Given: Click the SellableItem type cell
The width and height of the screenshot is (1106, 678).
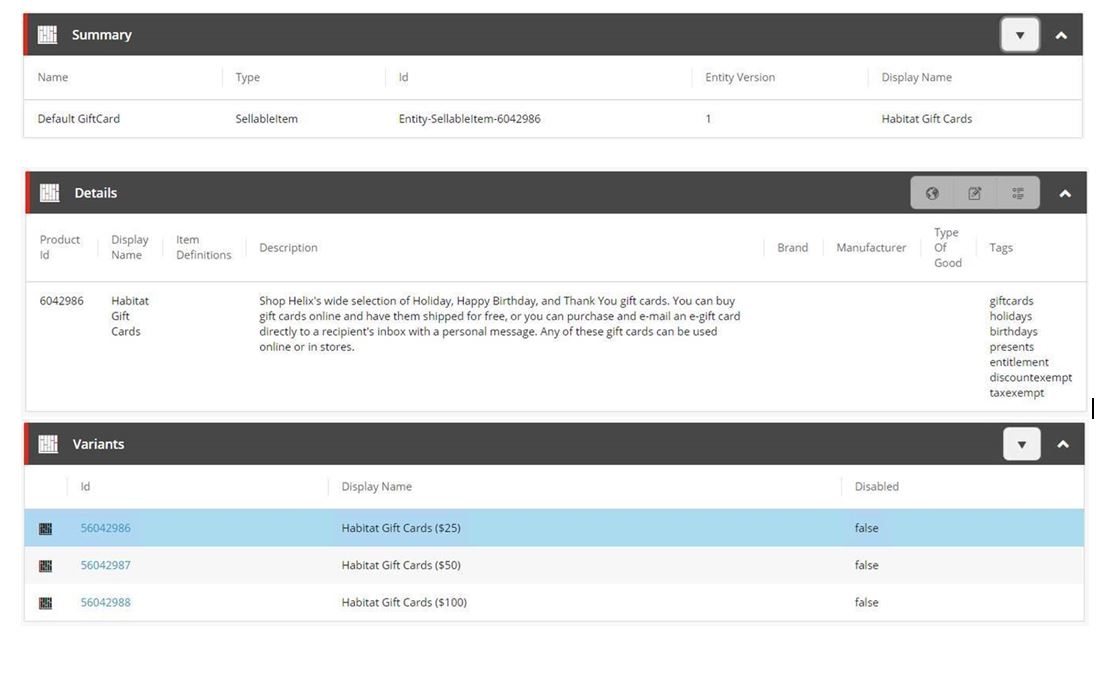Looking at the screenshot, I should click(267, 119).
